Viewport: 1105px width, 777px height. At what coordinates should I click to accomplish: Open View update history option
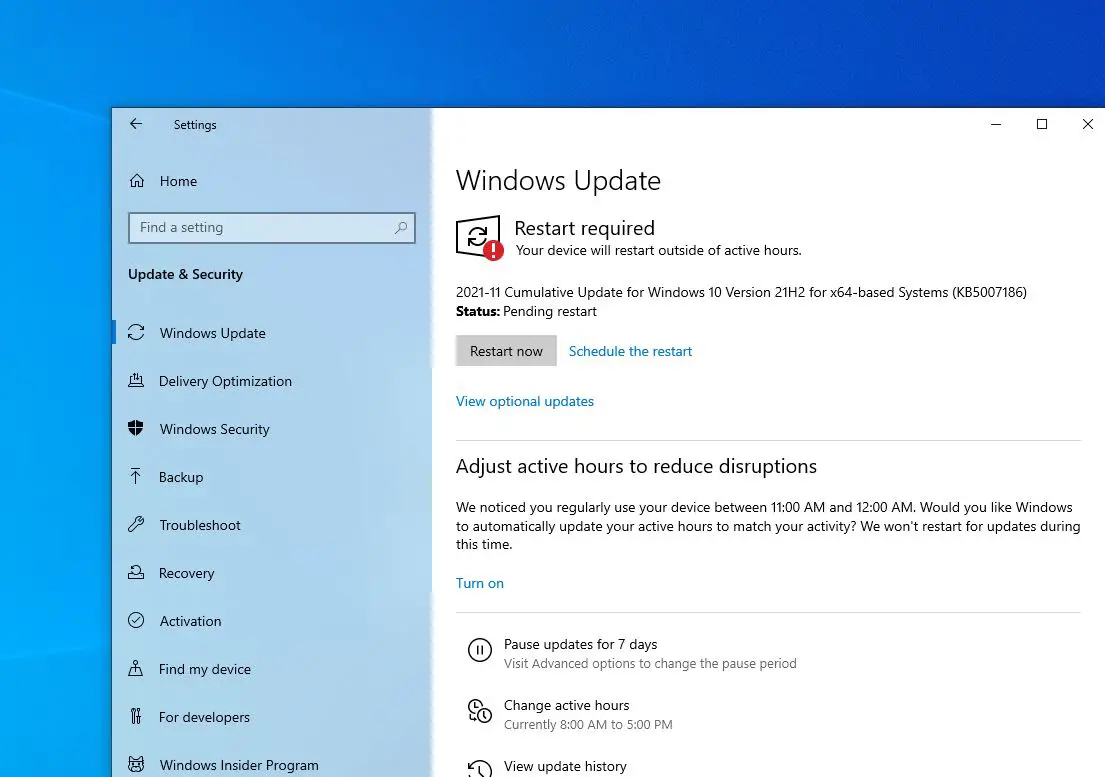564,766
